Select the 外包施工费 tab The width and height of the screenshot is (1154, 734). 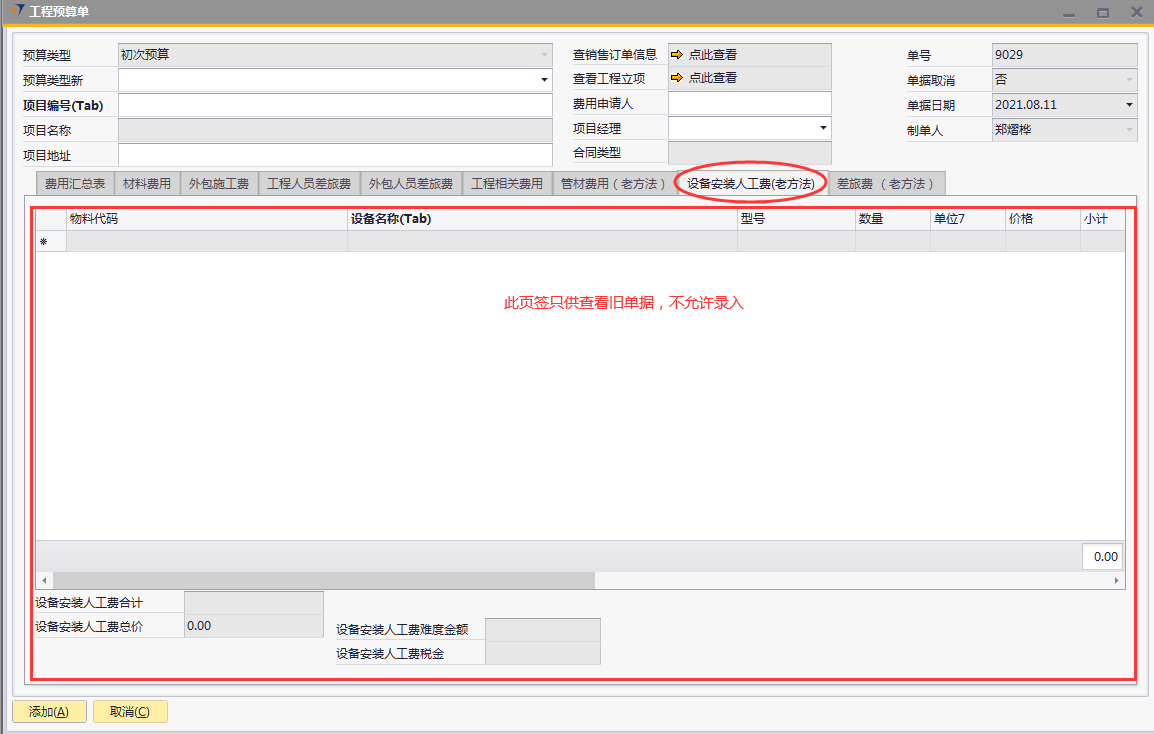pyautogui.click(x=219, y=184)
